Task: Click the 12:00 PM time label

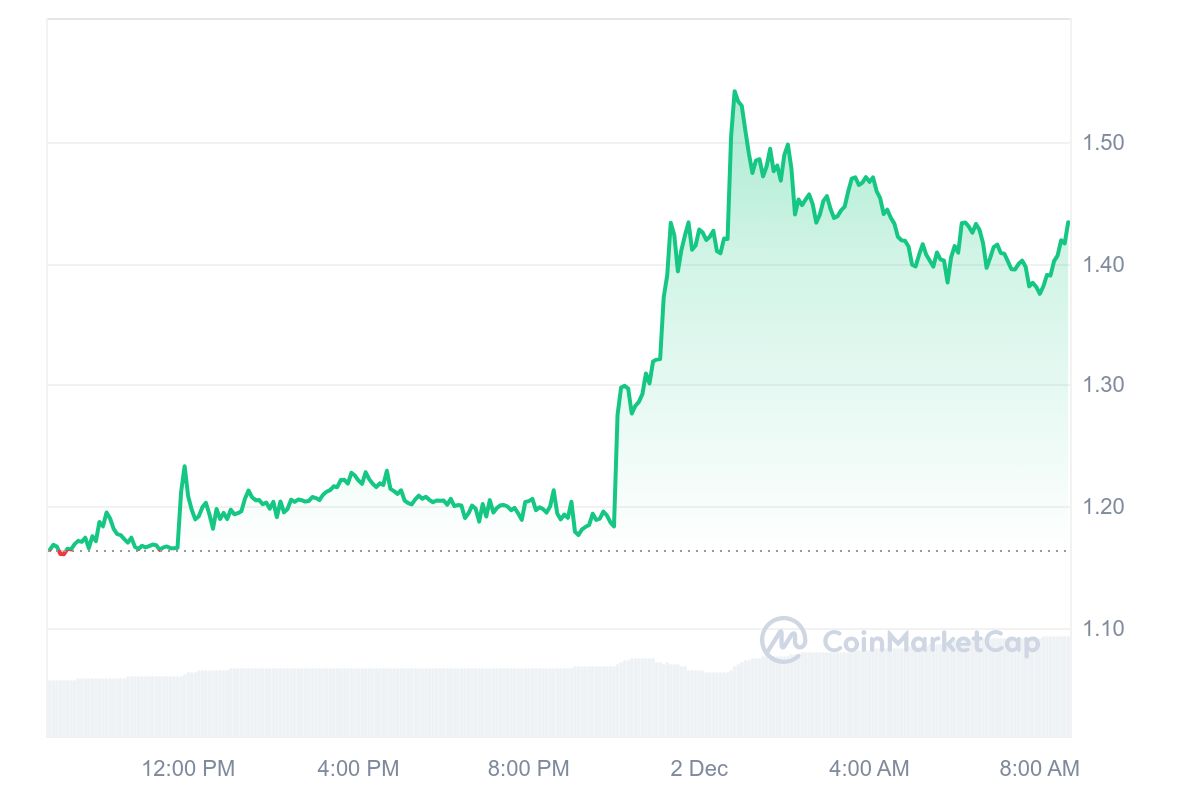Action: (188, 769)
